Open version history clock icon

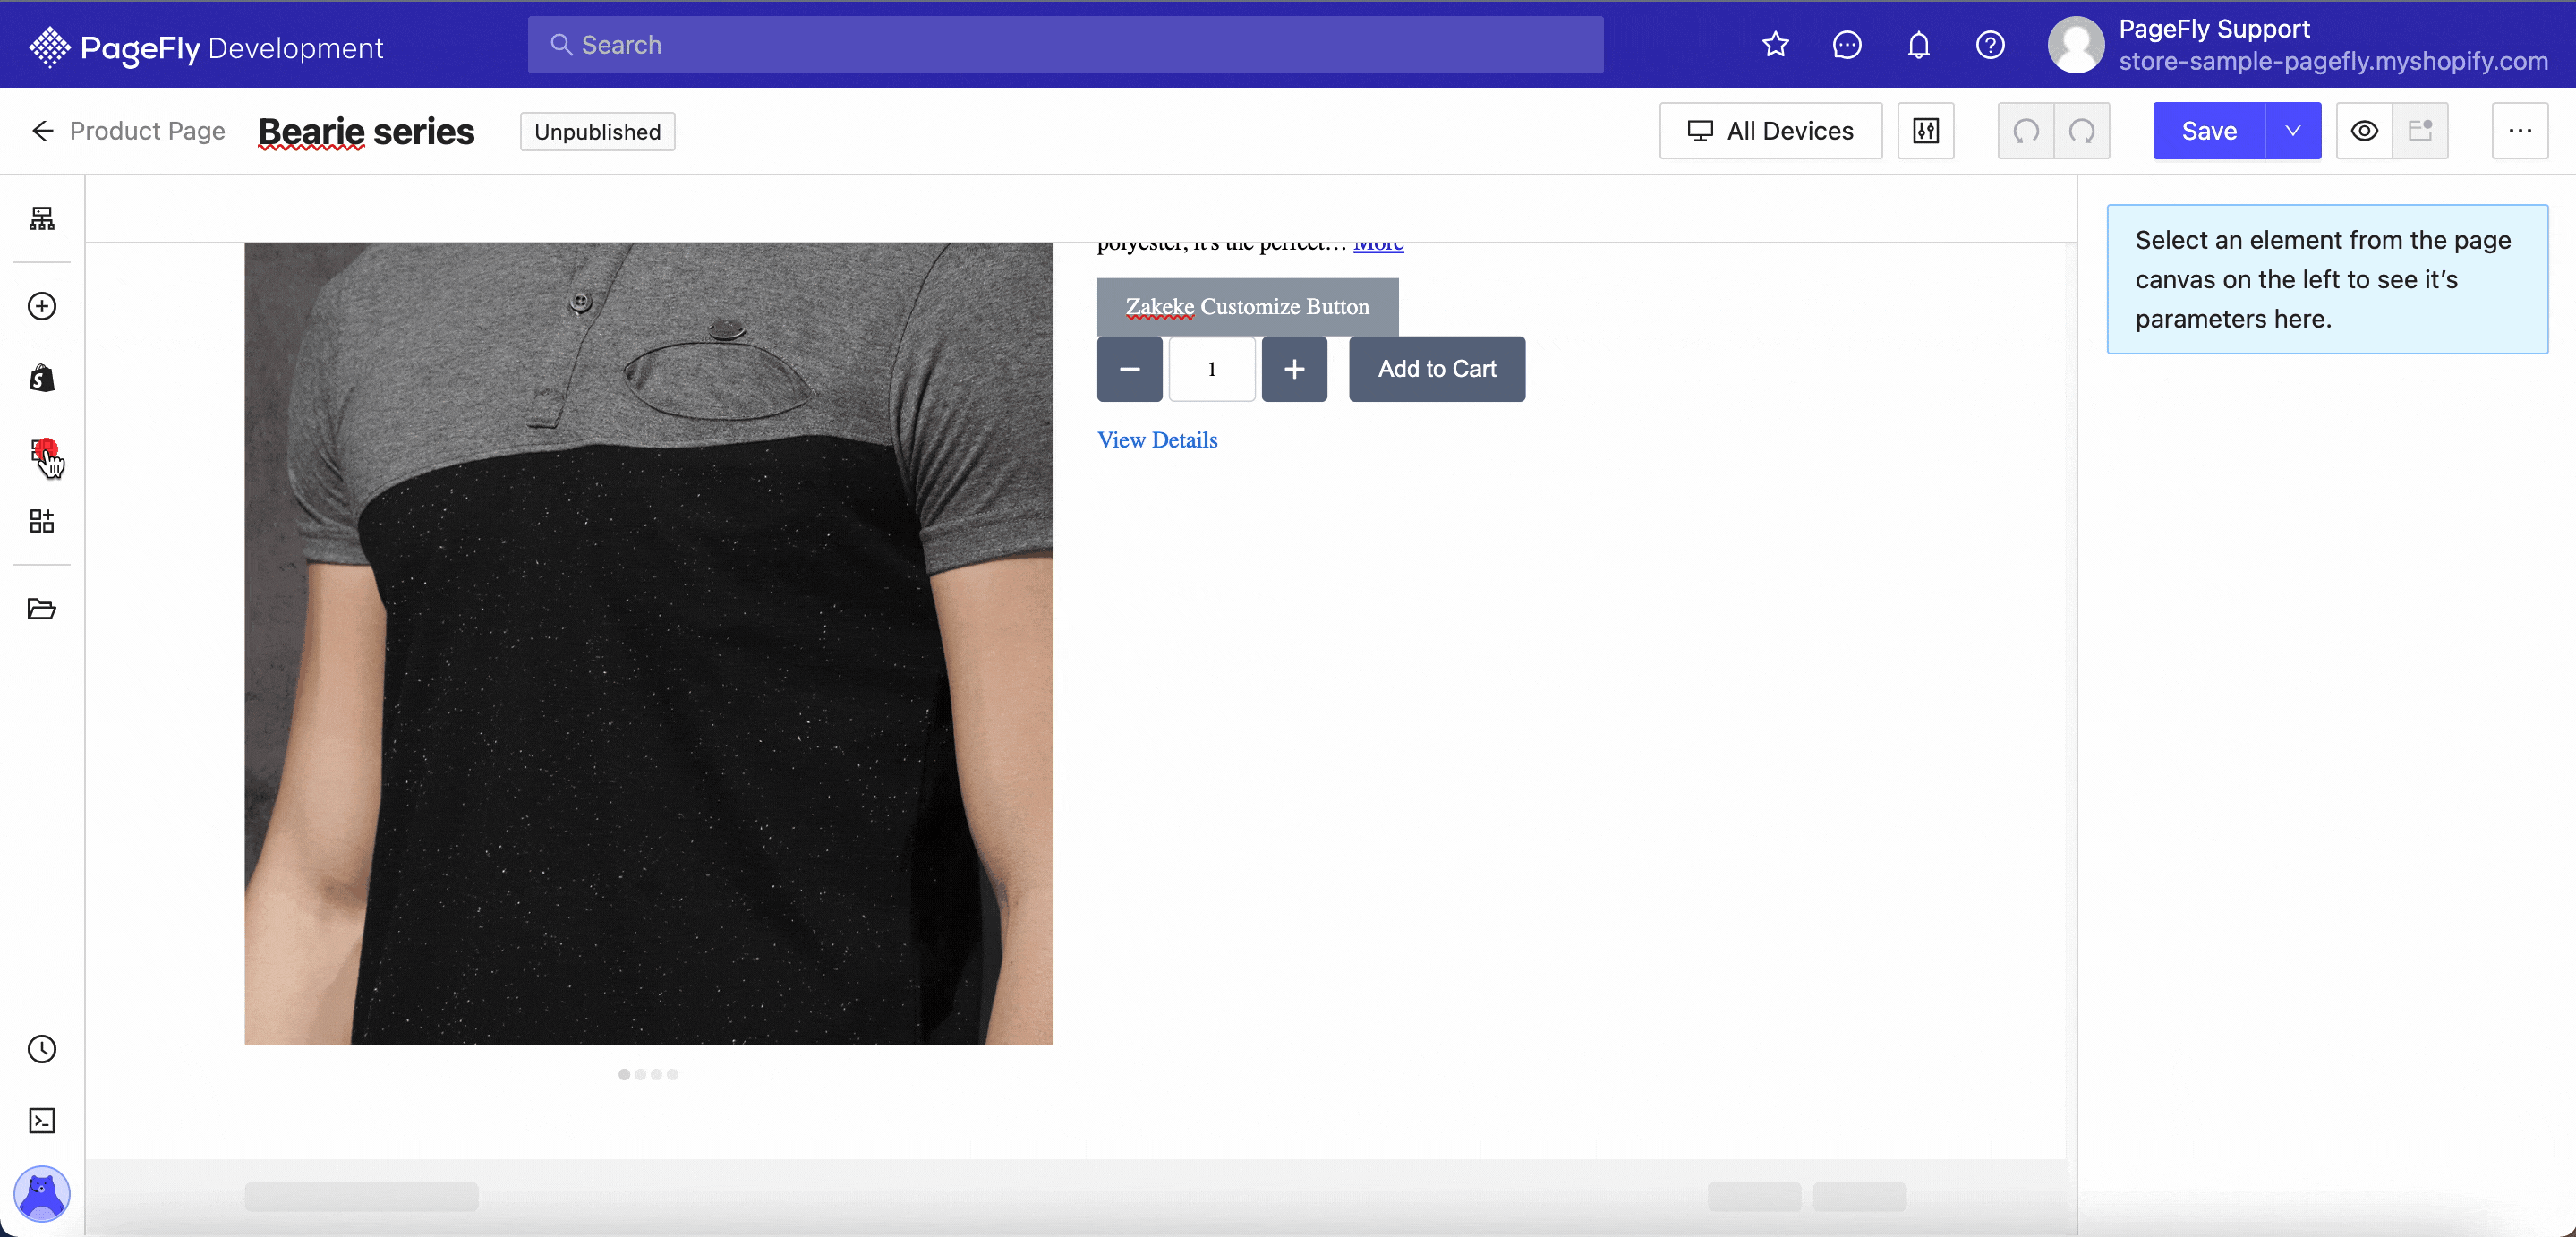point(42,1049)
